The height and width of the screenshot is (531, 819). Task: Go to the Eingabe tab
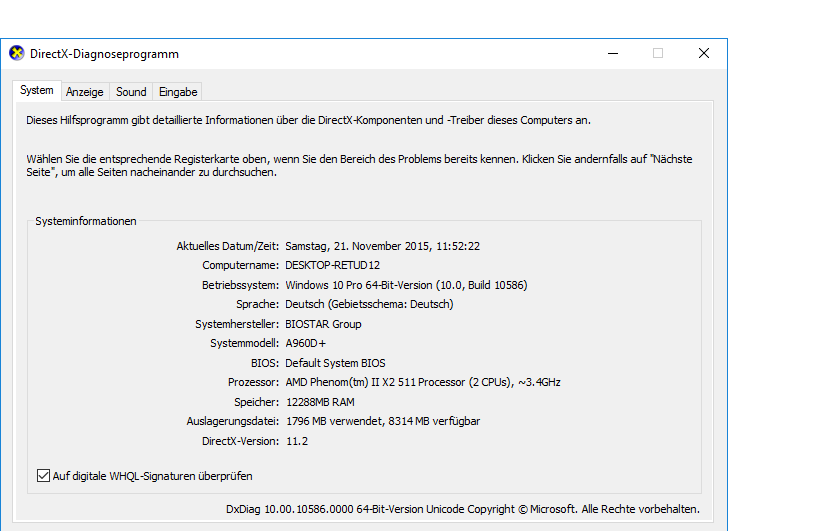(178, 92)
